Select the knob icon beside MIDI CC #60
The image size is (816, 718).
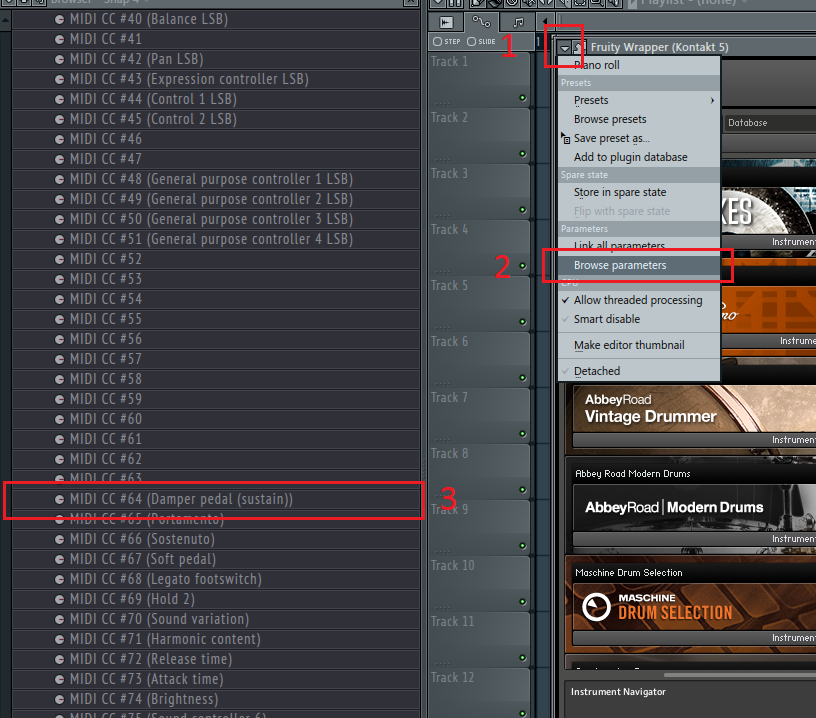pos(59,419)
